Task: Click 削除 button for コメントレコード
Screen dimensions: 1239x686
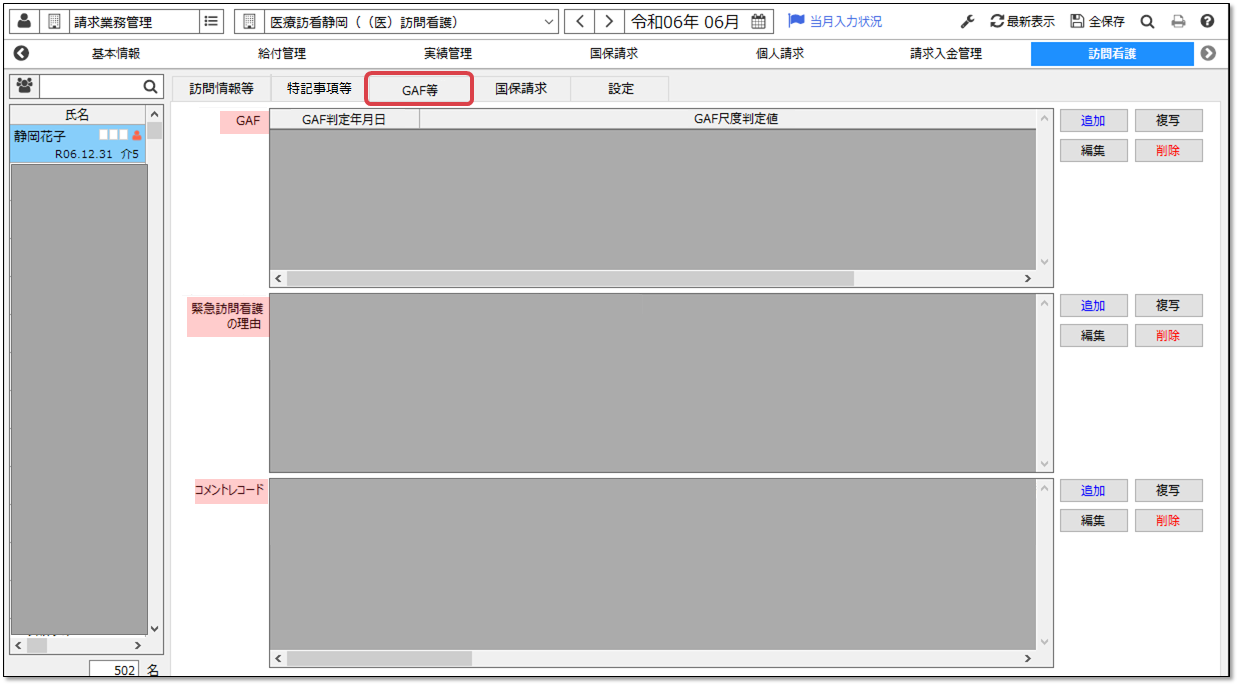Action: point(1168,521)
